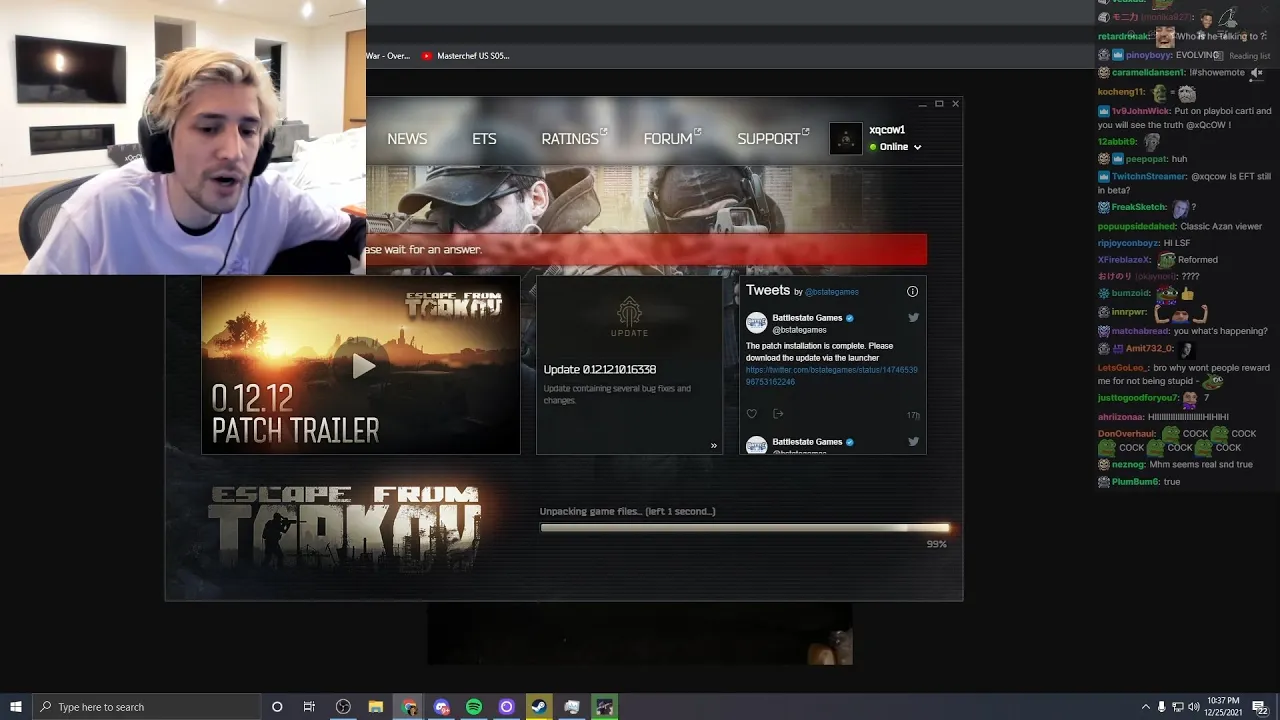Click the 'Type here to search' box
Image resolution: width=1280 pixels, height=720 pixels.
point(145,707)
